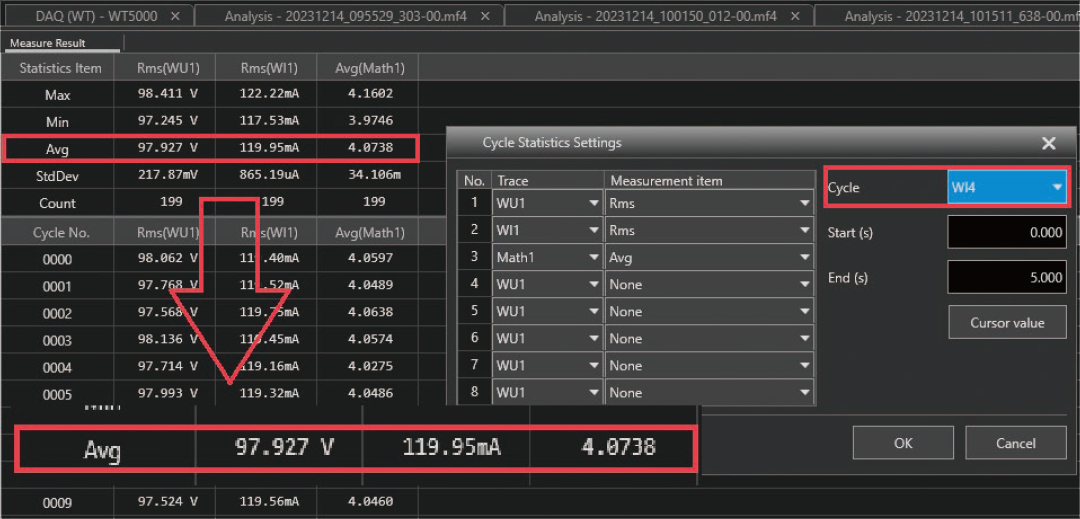Viewport: 1080px width, 519px height.
Task: Close the 095529_303-00.mf4 Analysis tab
Action: coord(486,16)
